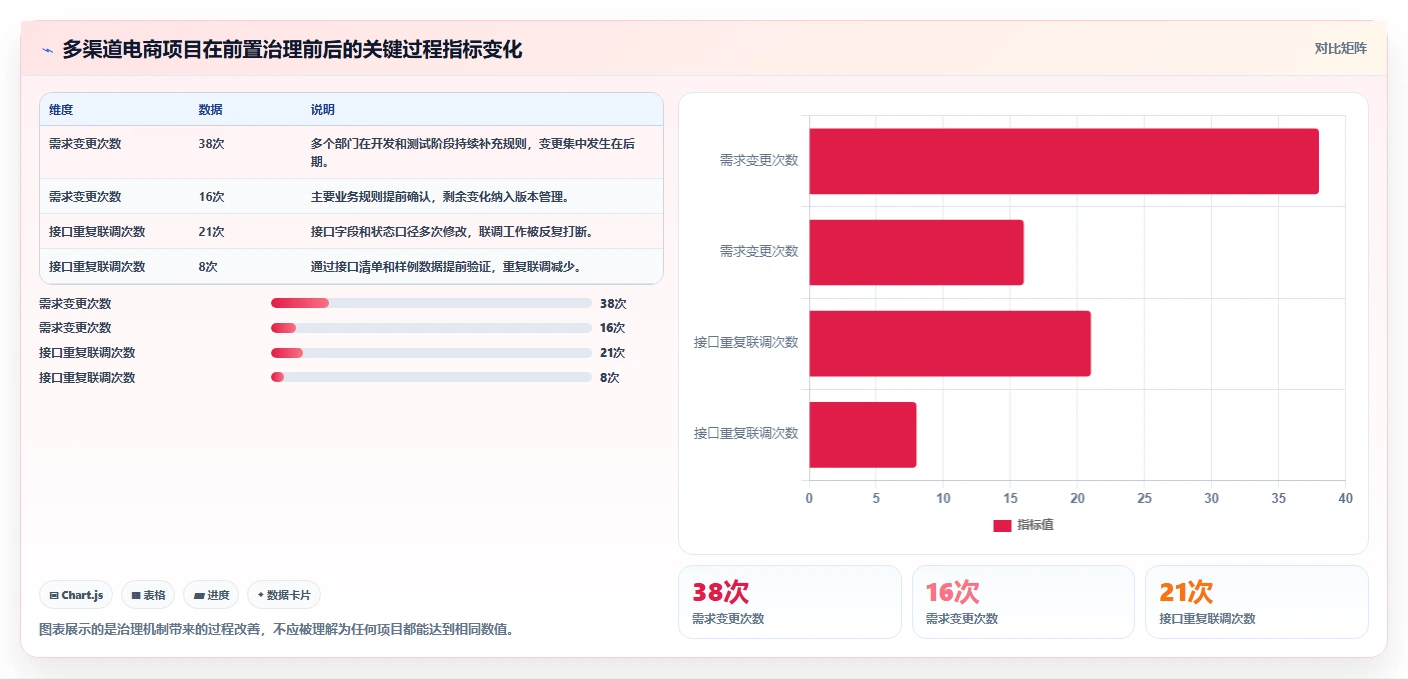Click the table's 需求变更次数 cell in the 38次 row
The image size is (1408, 679).
click(85, 143)
